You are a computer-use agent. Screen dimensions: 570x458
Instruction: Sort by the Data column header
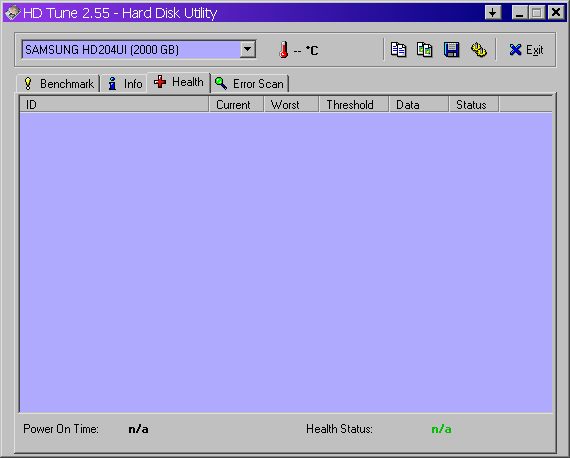[x=419, y=105]
